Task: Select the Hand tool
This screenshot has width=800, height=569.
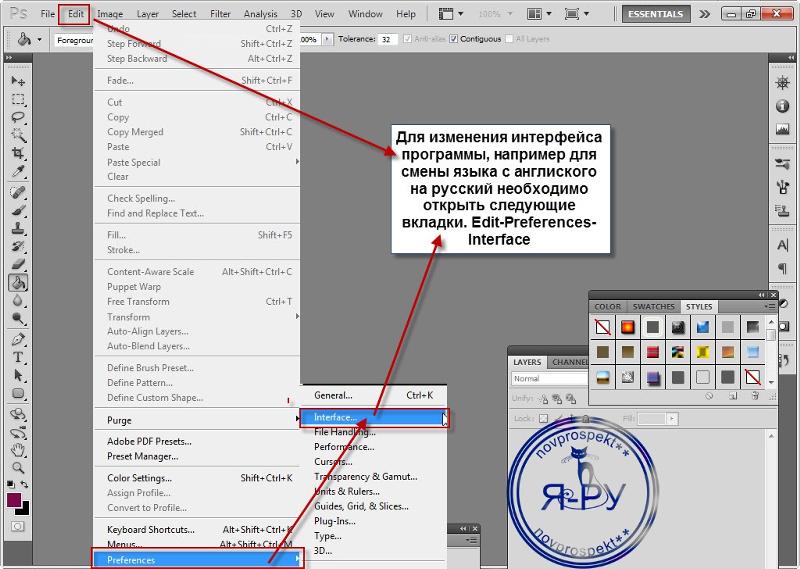Action: (x=18, y=450)
